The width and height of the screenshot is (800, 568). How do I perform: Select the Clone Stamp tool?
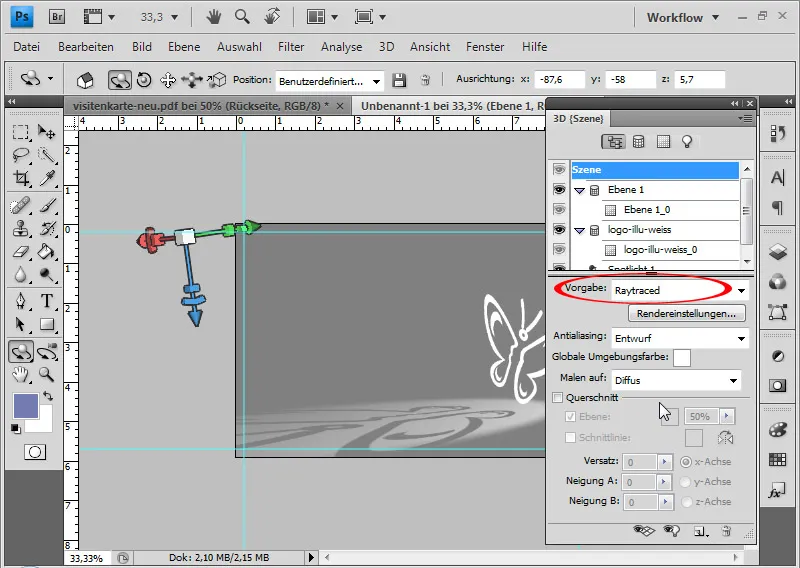coord(21,228)
